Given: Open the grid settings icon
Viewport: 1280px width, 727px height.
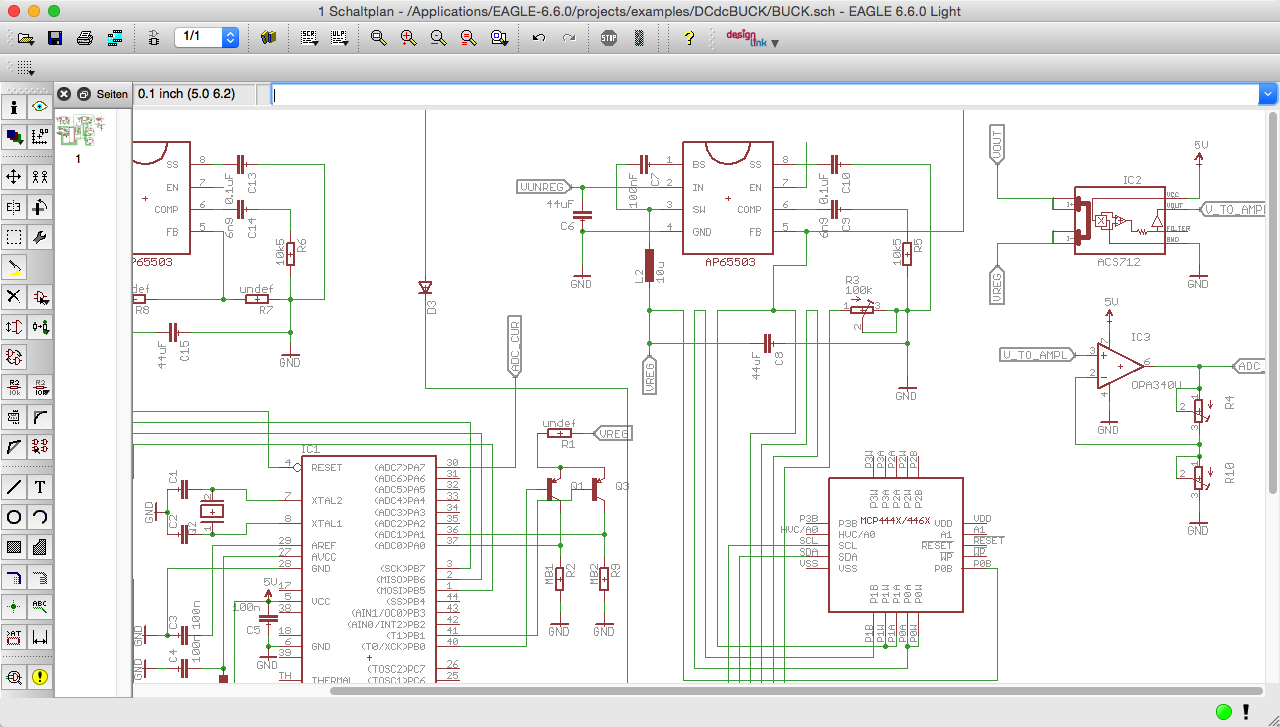Looking at the screenshot, I should click(x=26, y=68).
